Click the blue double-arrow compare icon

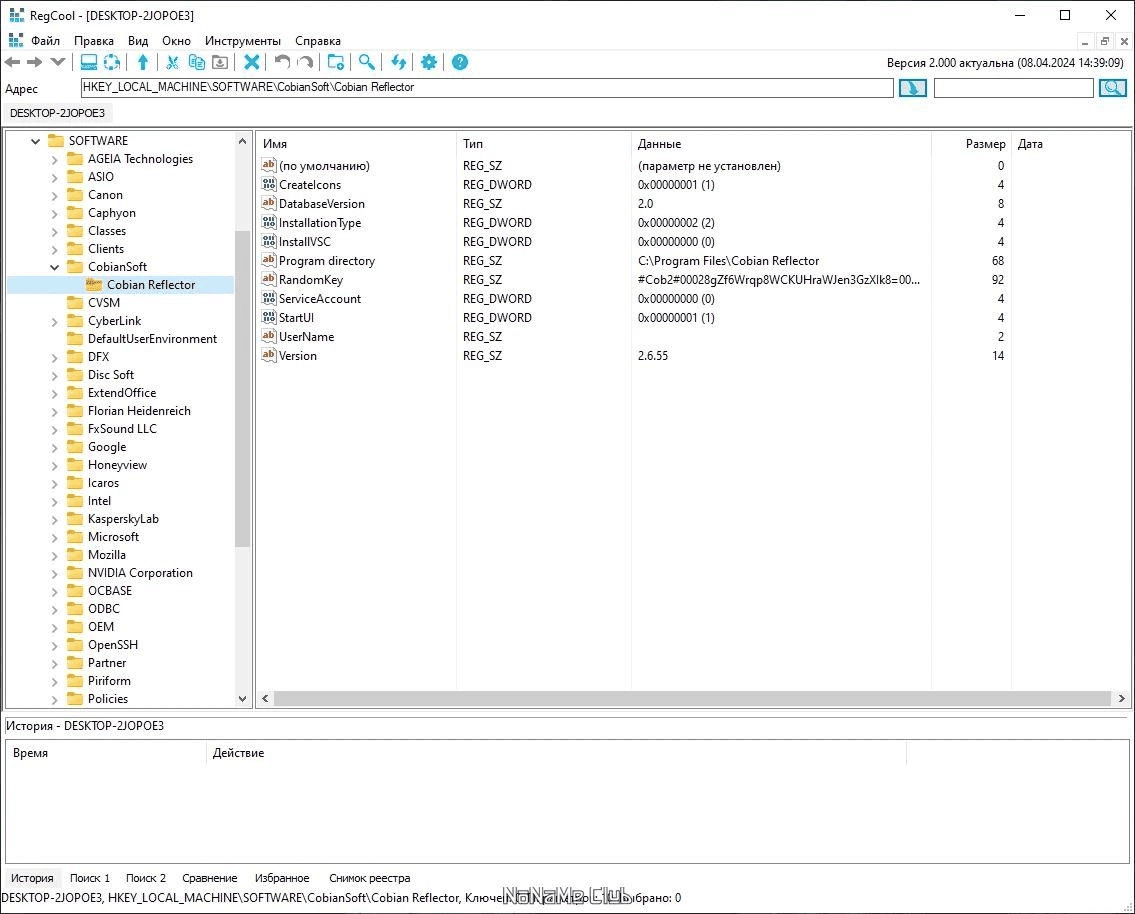398,62
